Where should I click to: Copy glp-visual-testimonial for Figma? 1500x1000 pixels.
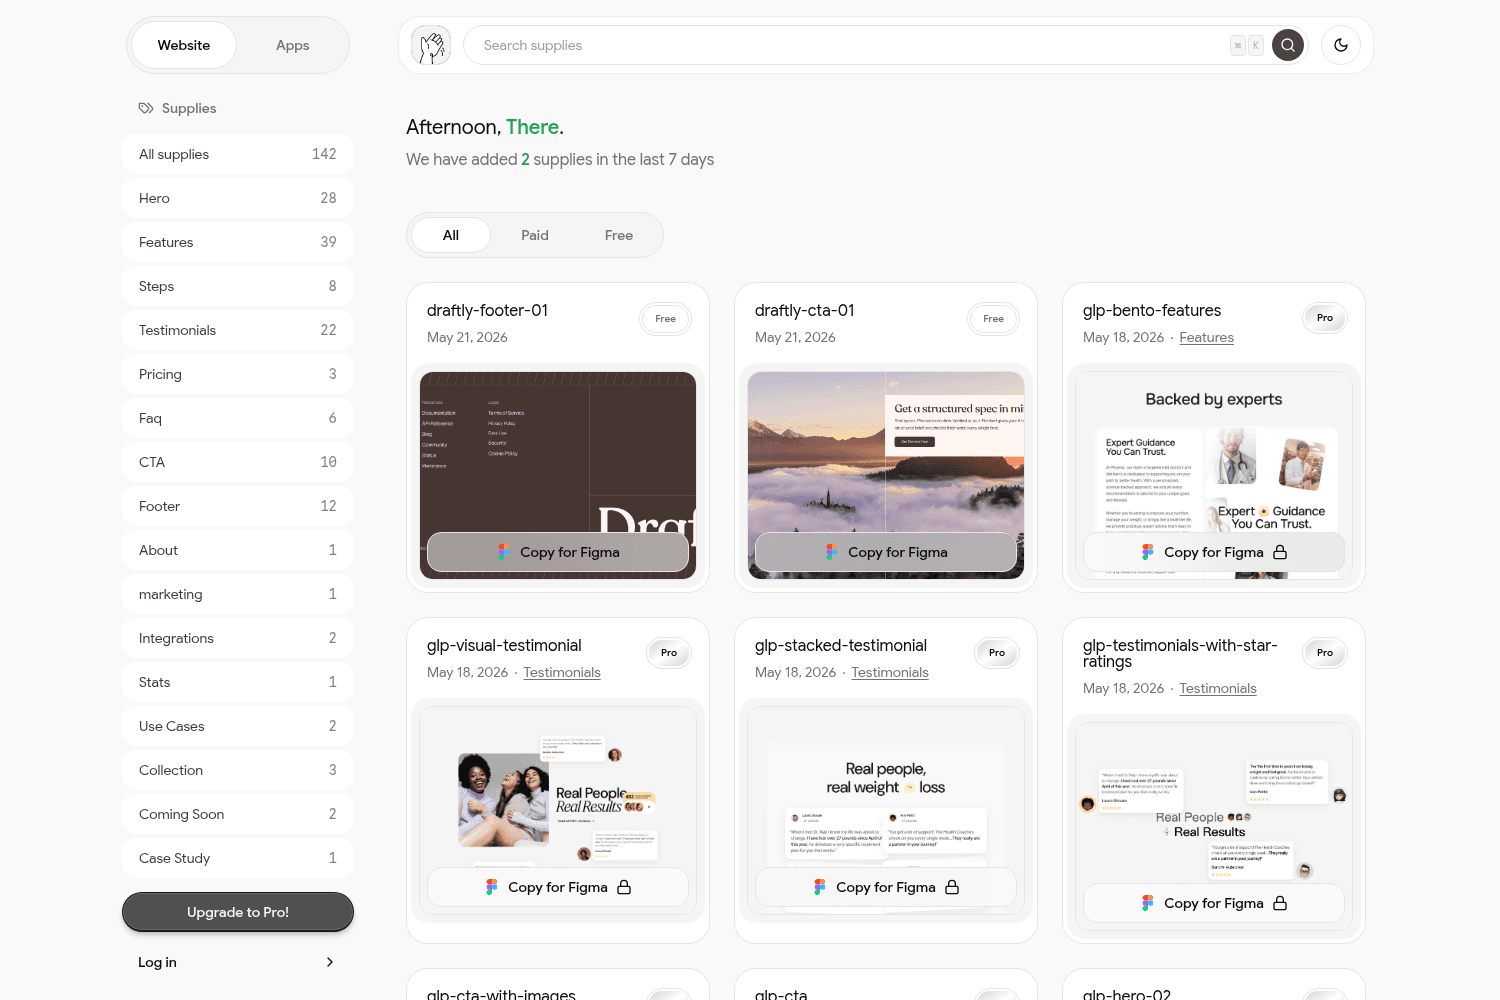pyautogui.click(x=558, y=887)
